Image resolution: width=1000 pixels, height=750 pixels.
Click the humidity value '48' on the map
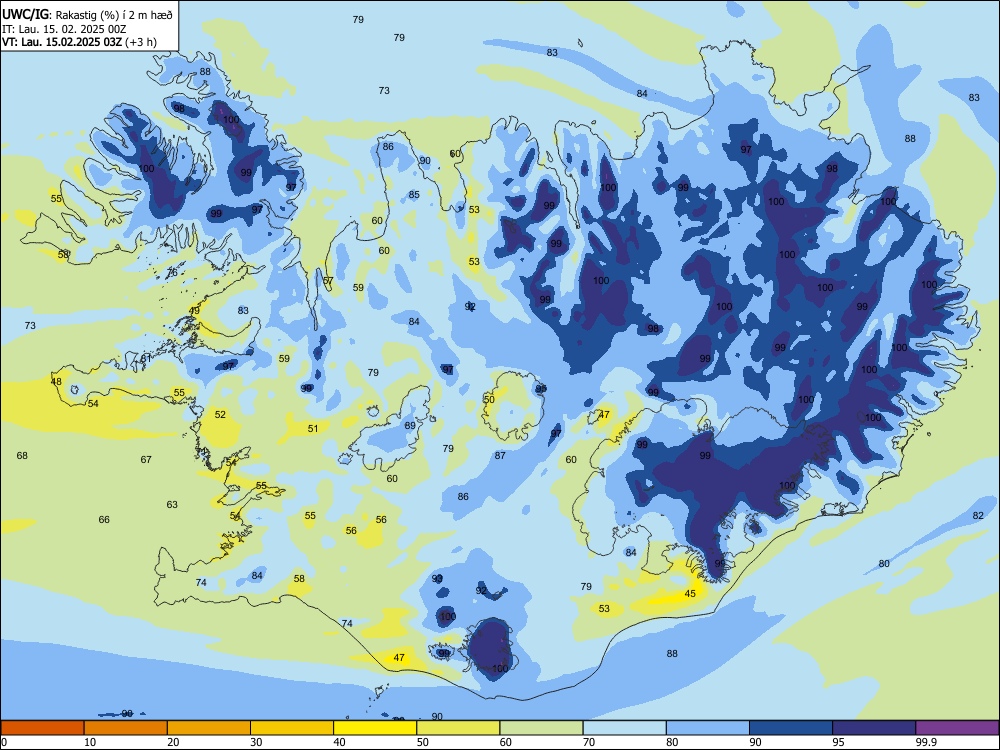coord(56,382)
